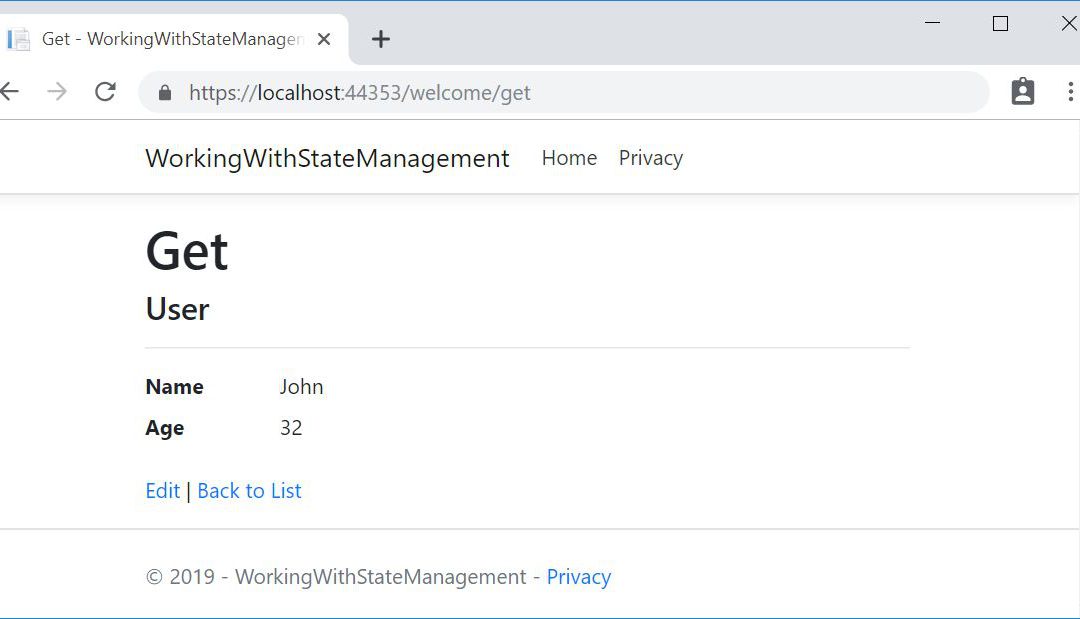The width and height of the screenshot is (1080, 619).
Task: Click the browser back arrow
Action: click(10, 92)
